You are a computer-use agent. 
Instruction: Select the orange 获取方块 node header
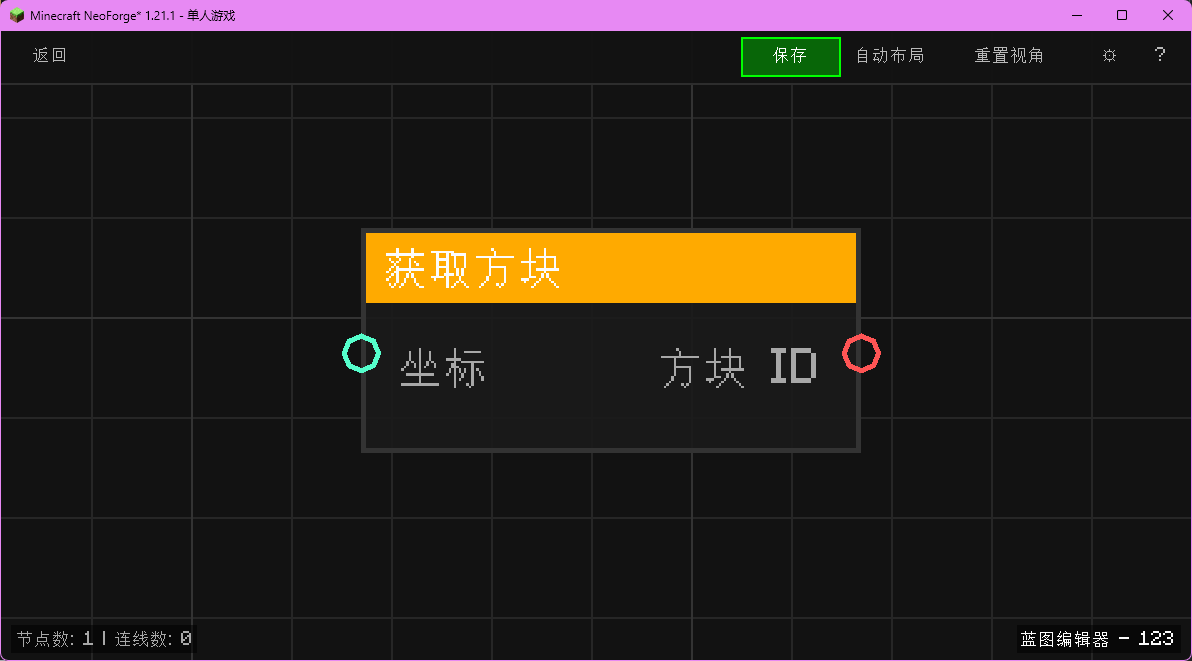[610, 268]
